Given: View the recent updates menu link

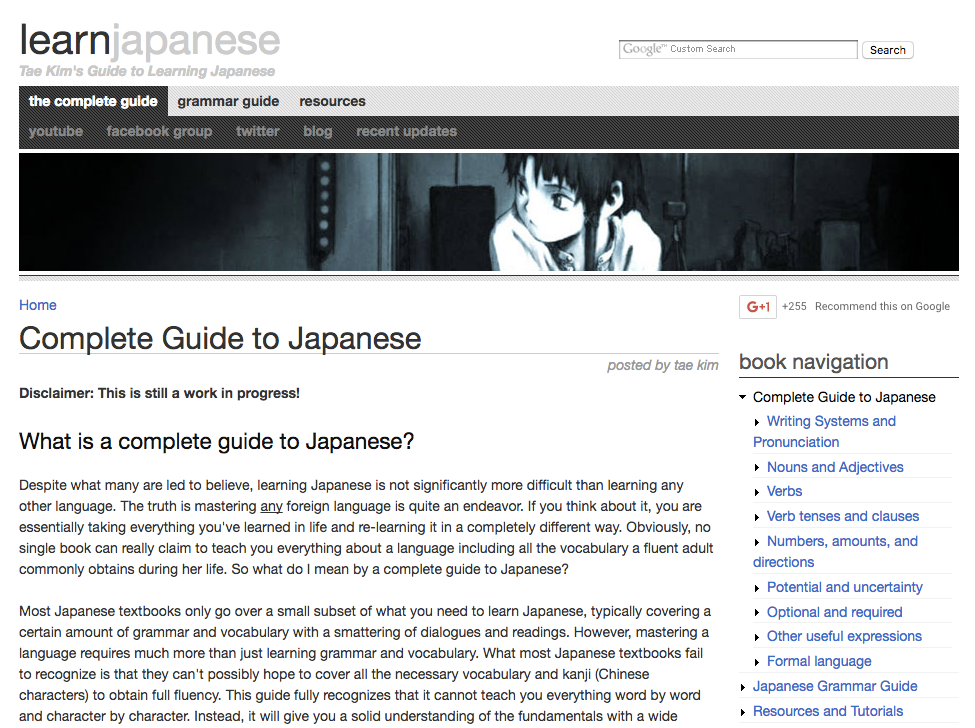Looking at the screenshot, I should tap(407, 131).
